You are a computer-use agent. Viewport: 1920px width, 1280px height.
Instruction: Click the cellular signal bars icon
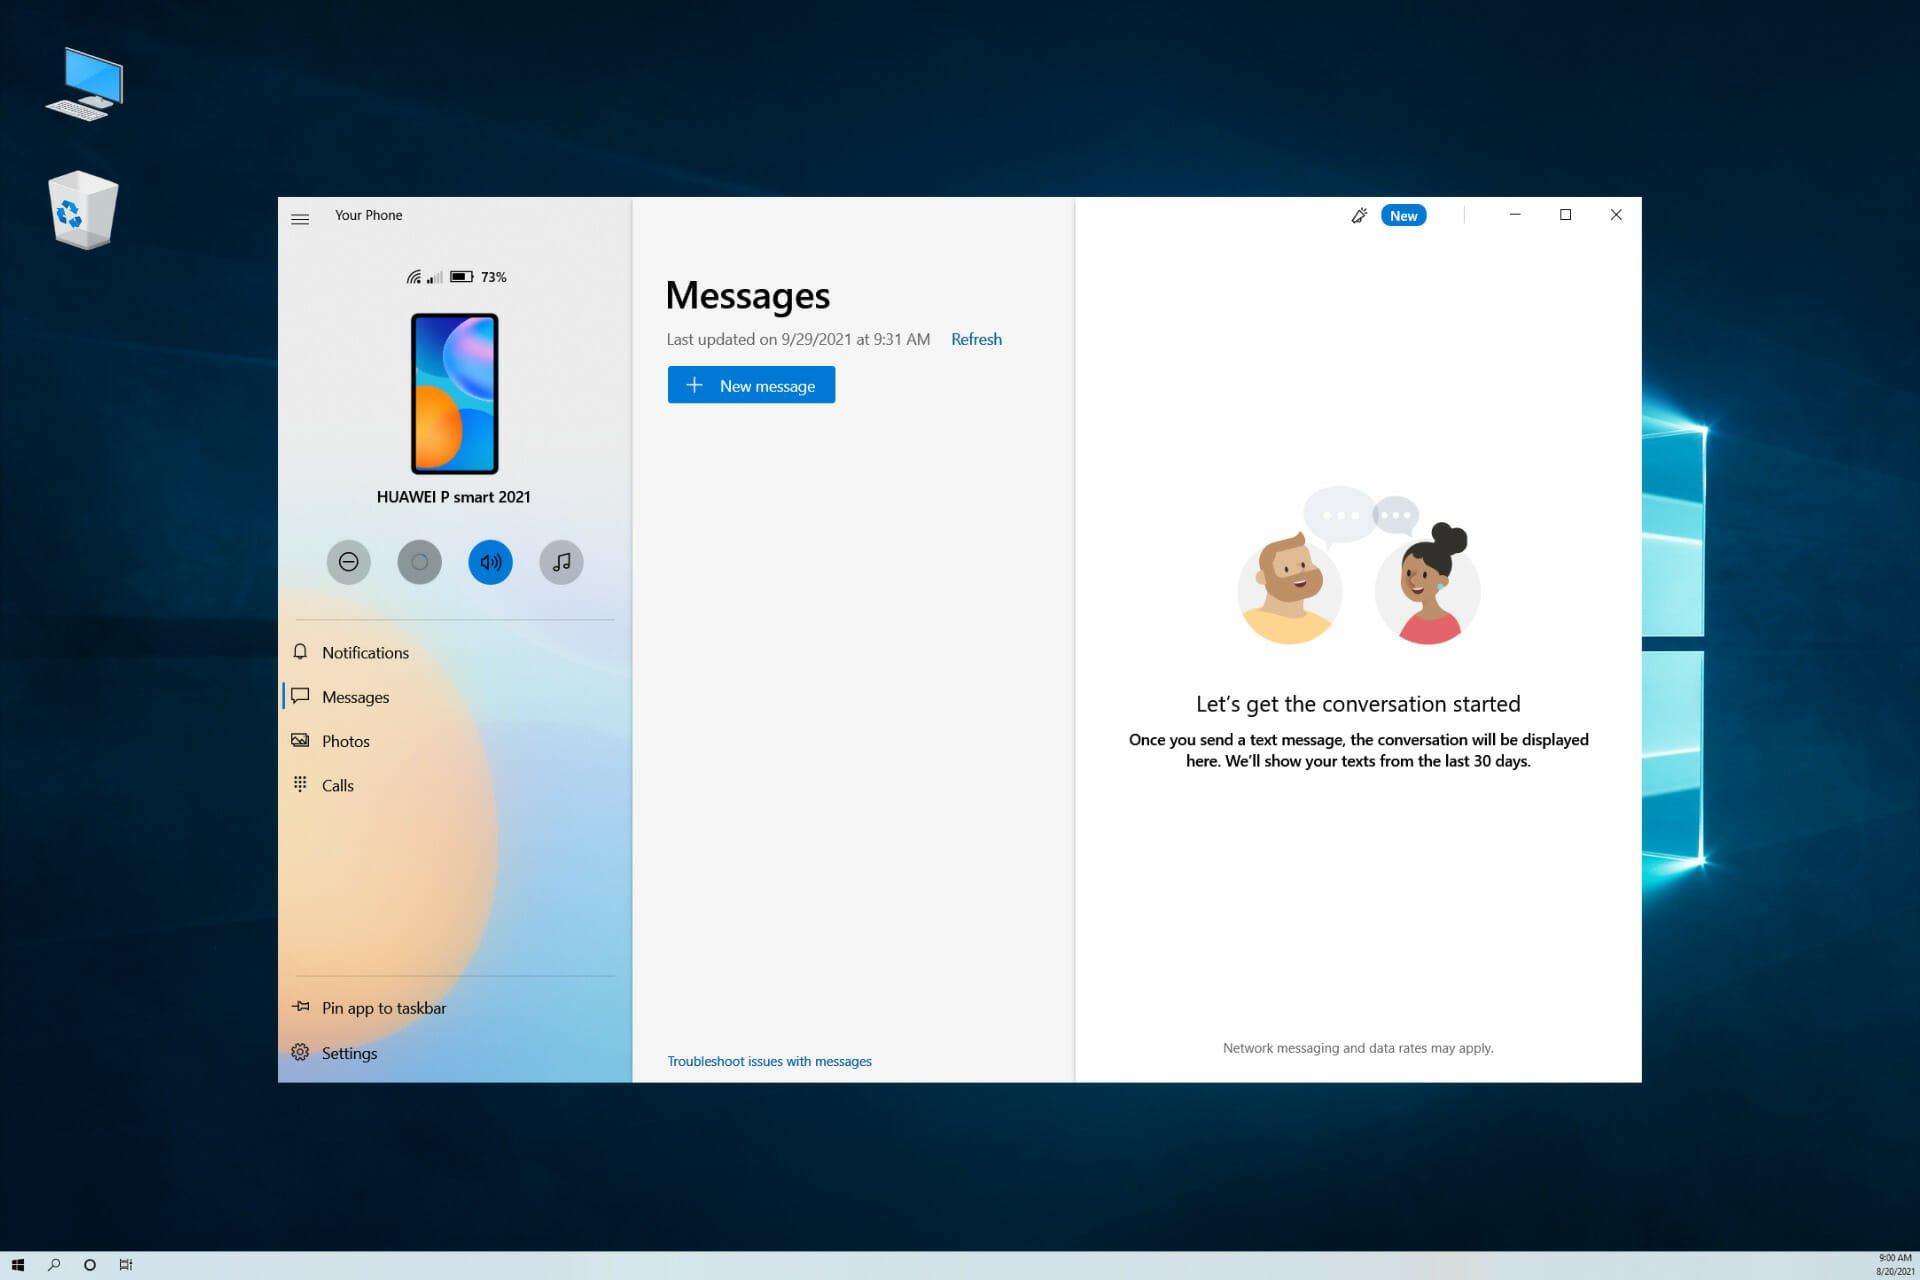tap(435, 277)
